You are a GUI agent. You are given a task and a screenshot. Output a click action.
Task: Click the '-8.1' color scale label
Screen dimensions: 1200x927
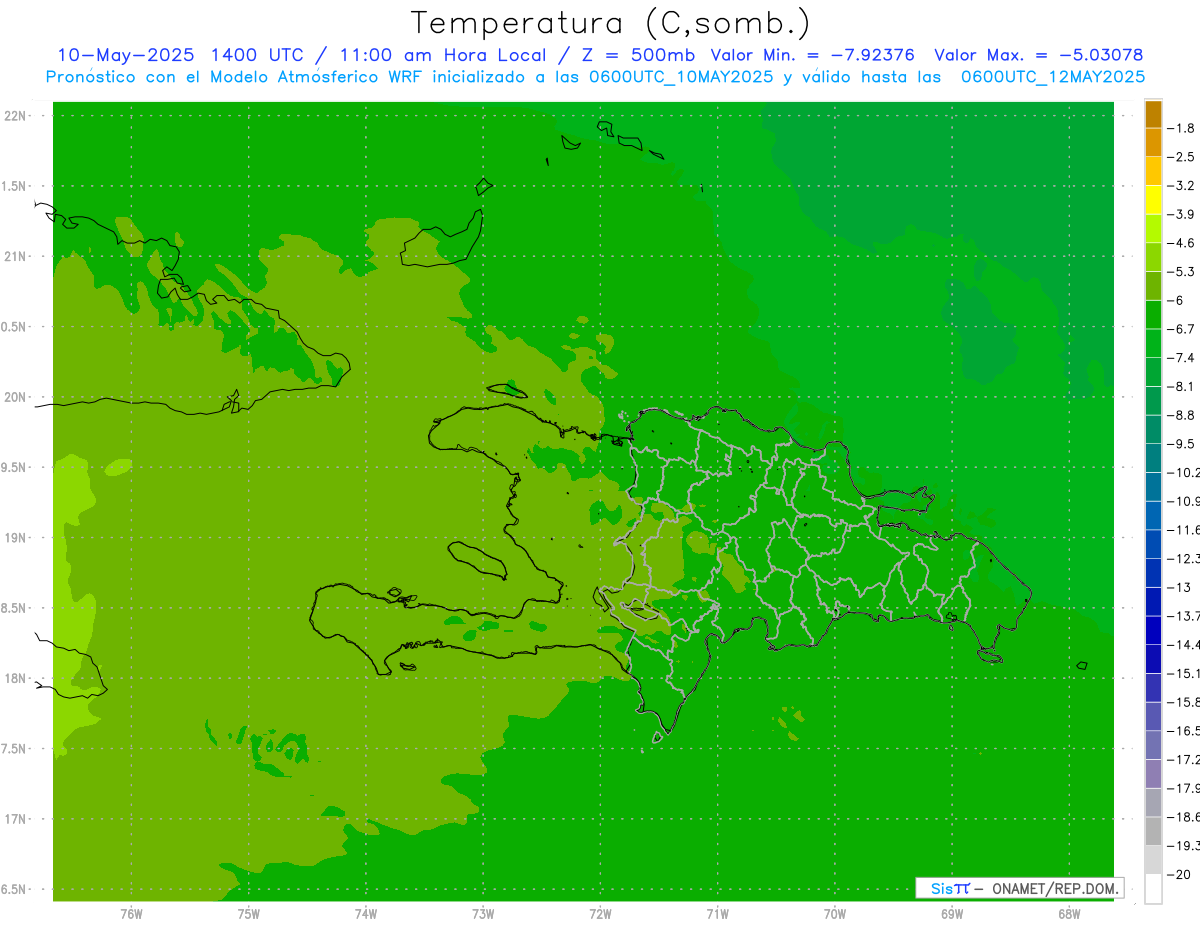tap(1181, 386)
